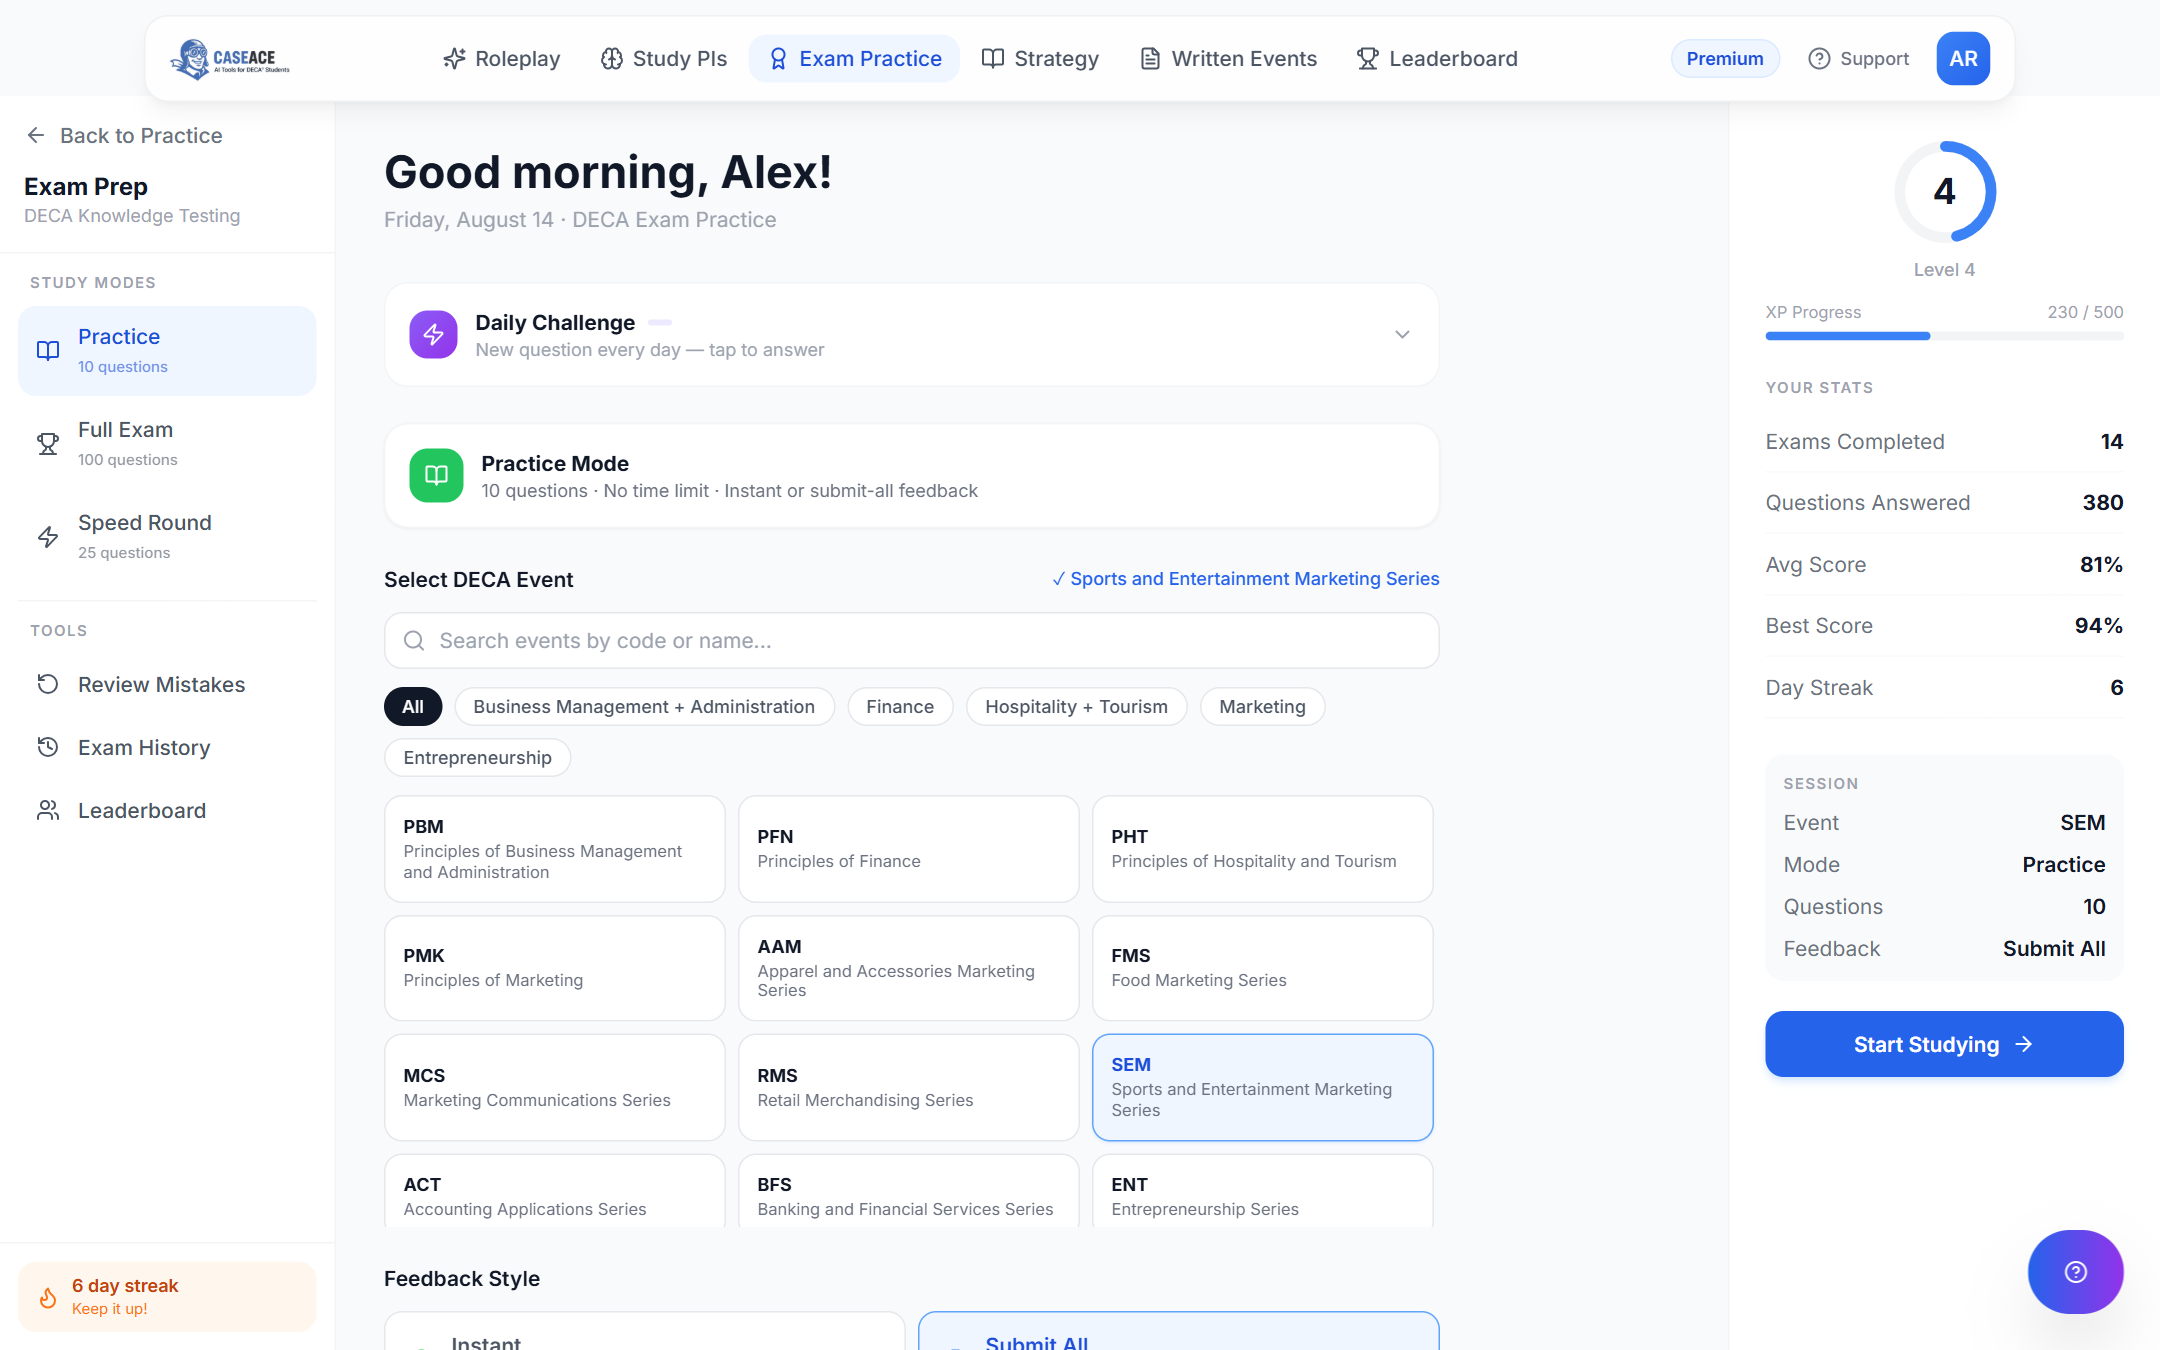Click the Roleplay sparkle icon

pos(454,59)
